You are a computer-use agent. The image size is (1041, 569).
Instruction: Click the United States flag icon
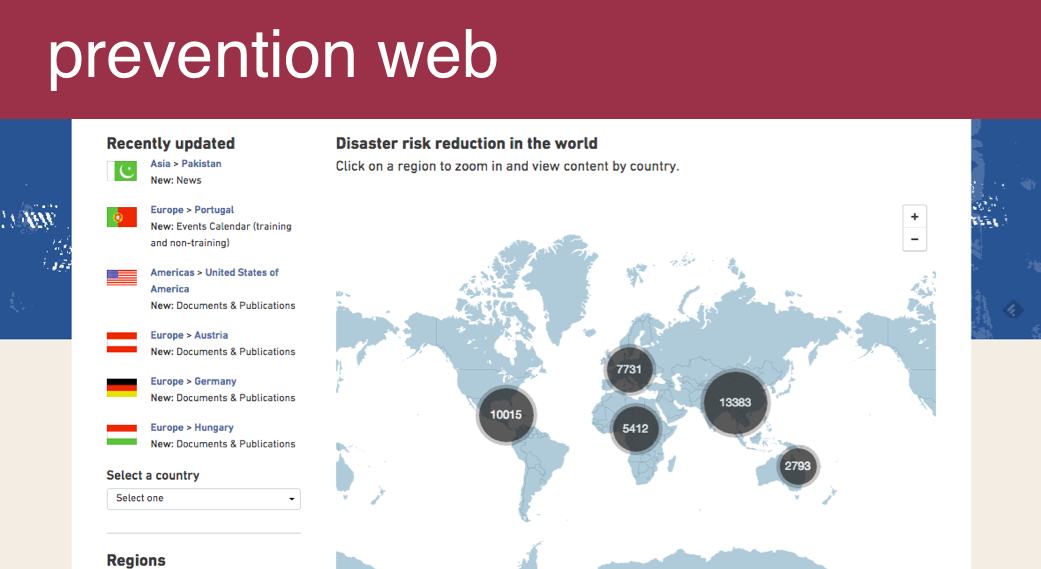[x=122, y=278]
